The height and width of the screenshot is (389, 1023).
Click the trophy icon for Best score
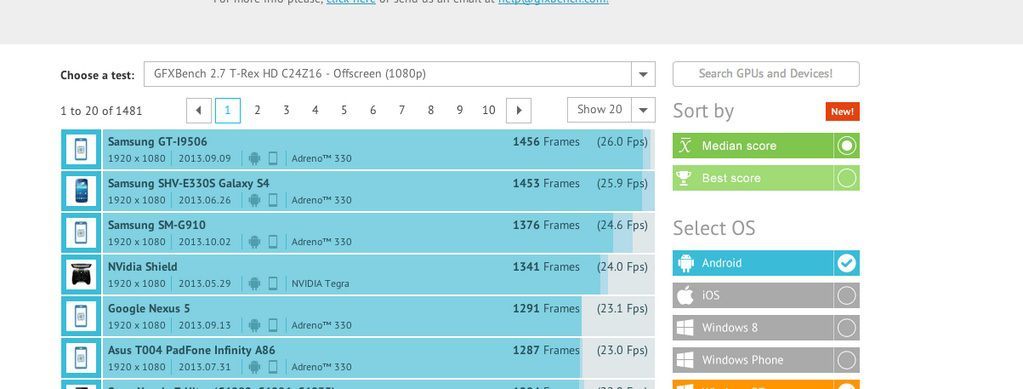pyautogui.click(x=684, y=178)
